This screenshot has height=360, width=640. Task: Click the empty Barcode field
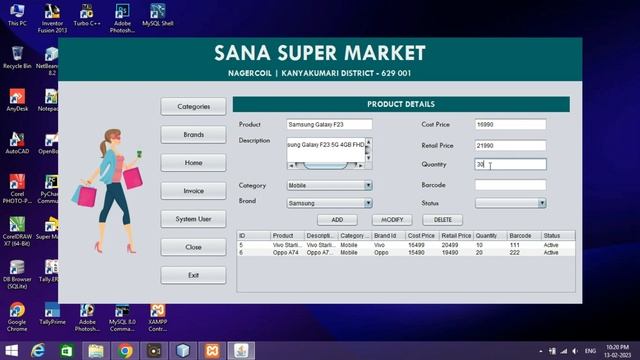pos(510,185)
